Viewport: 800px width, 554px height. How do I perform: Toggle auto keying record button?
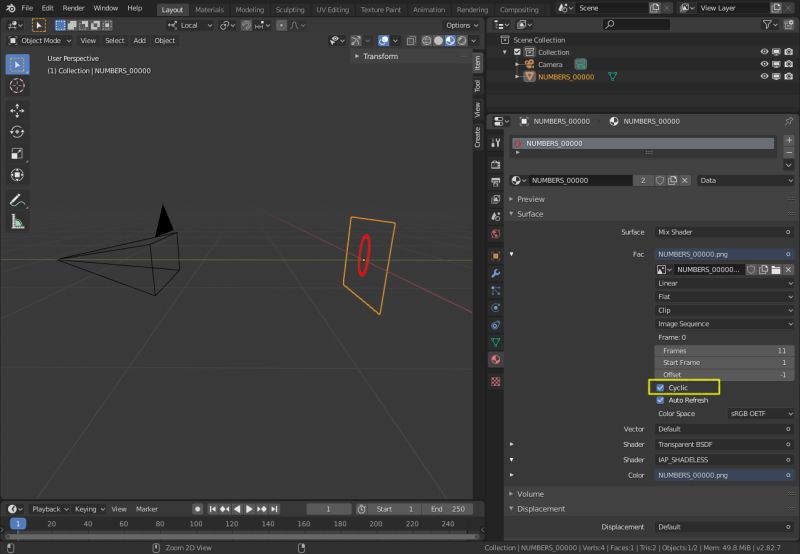coord(197,509)
